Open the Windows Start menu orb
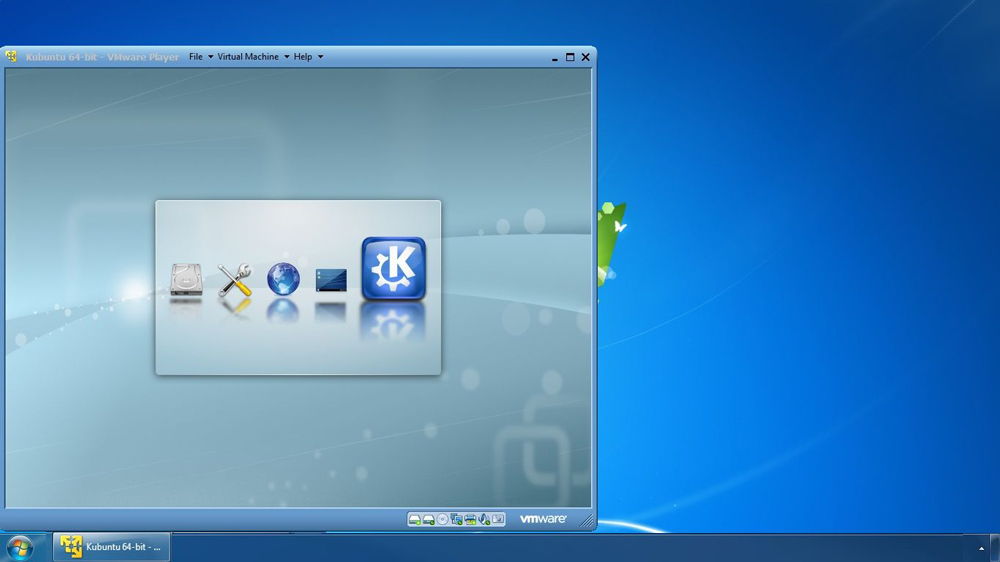 tap(20, 547)
